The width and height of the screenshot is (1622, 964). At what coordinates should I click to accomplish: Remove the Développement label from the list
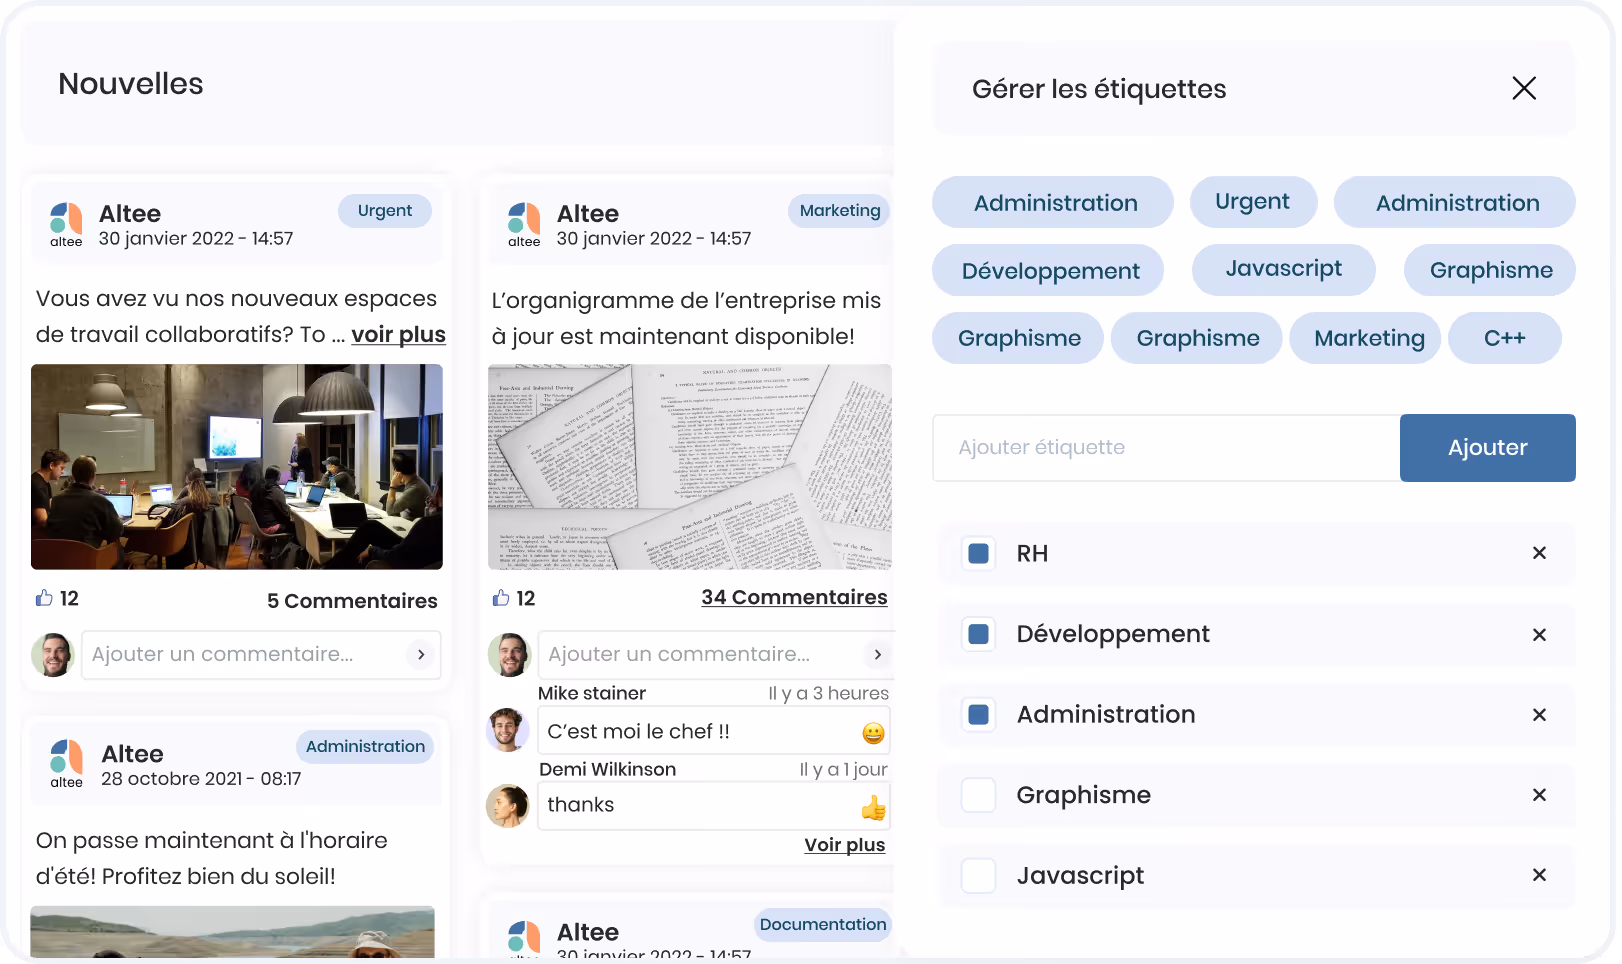click(1539, 635)
